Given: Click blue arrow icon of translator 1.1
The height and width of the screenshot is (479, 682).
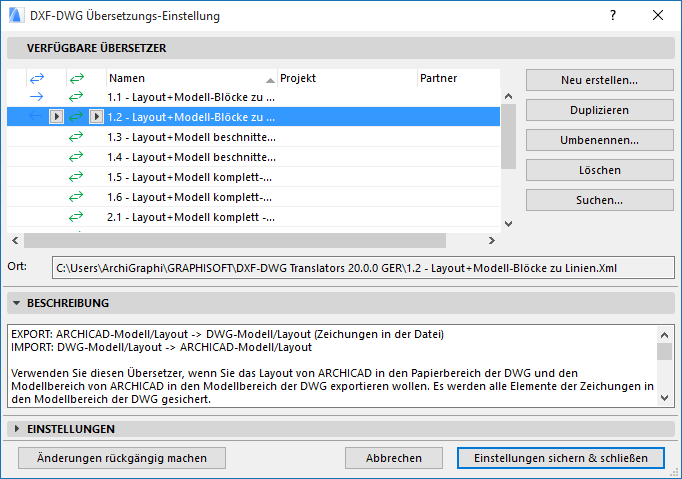Looking at the screenshot, I should pos(37,97).
